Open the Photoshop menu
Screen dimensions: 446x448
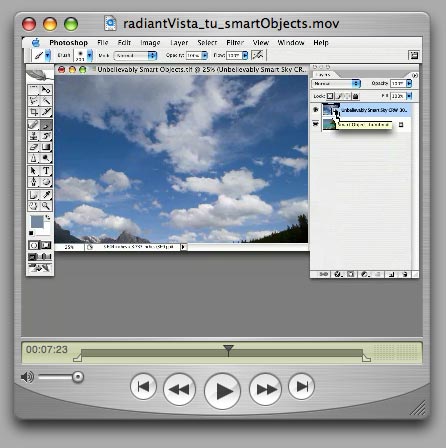[69, 43]
